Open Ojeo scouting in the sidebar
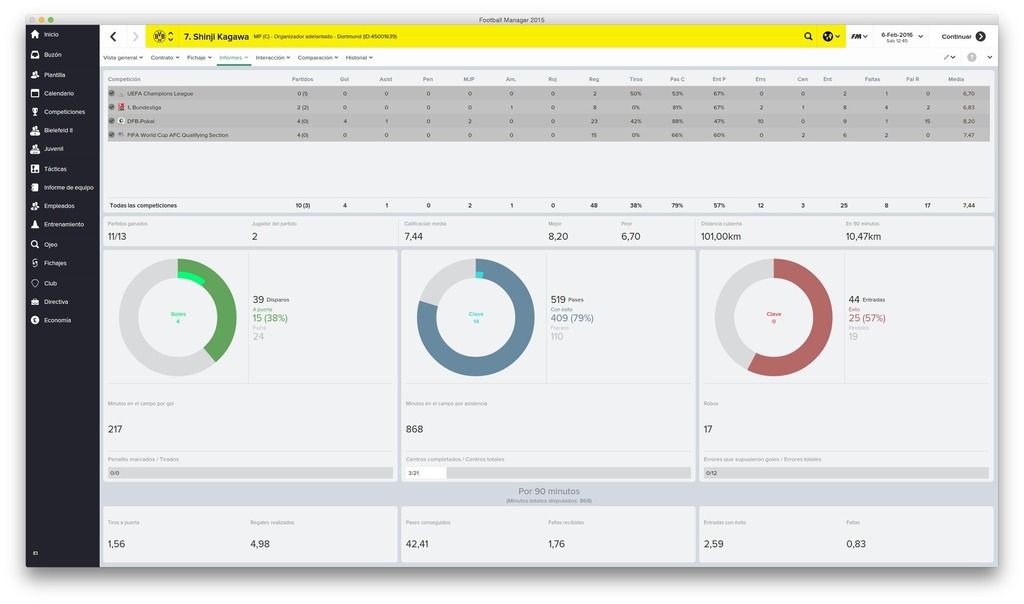The width and height of the screenshot is (1024, 604). click(x=44, y=244)
